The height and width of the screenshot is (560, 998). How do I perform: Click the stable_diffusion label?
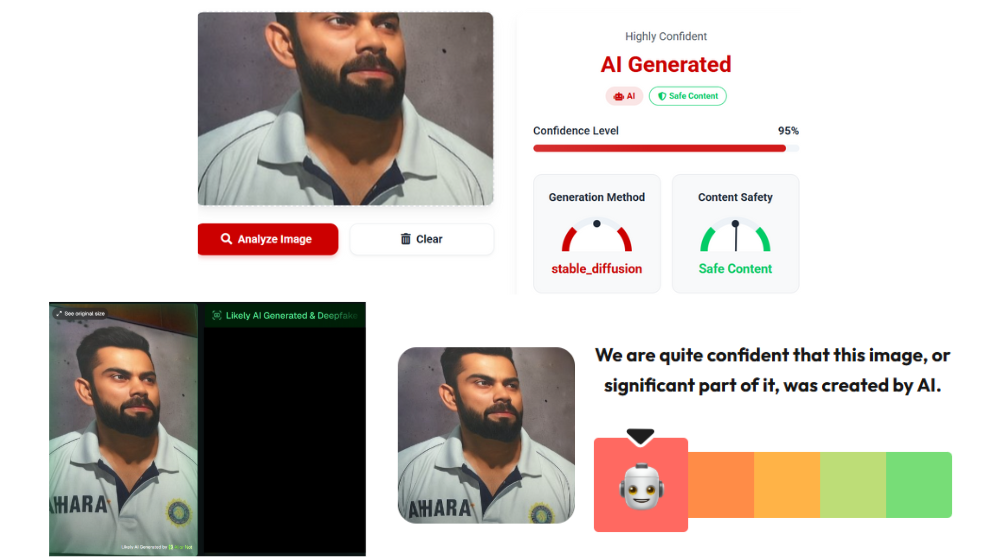[596, 269]
